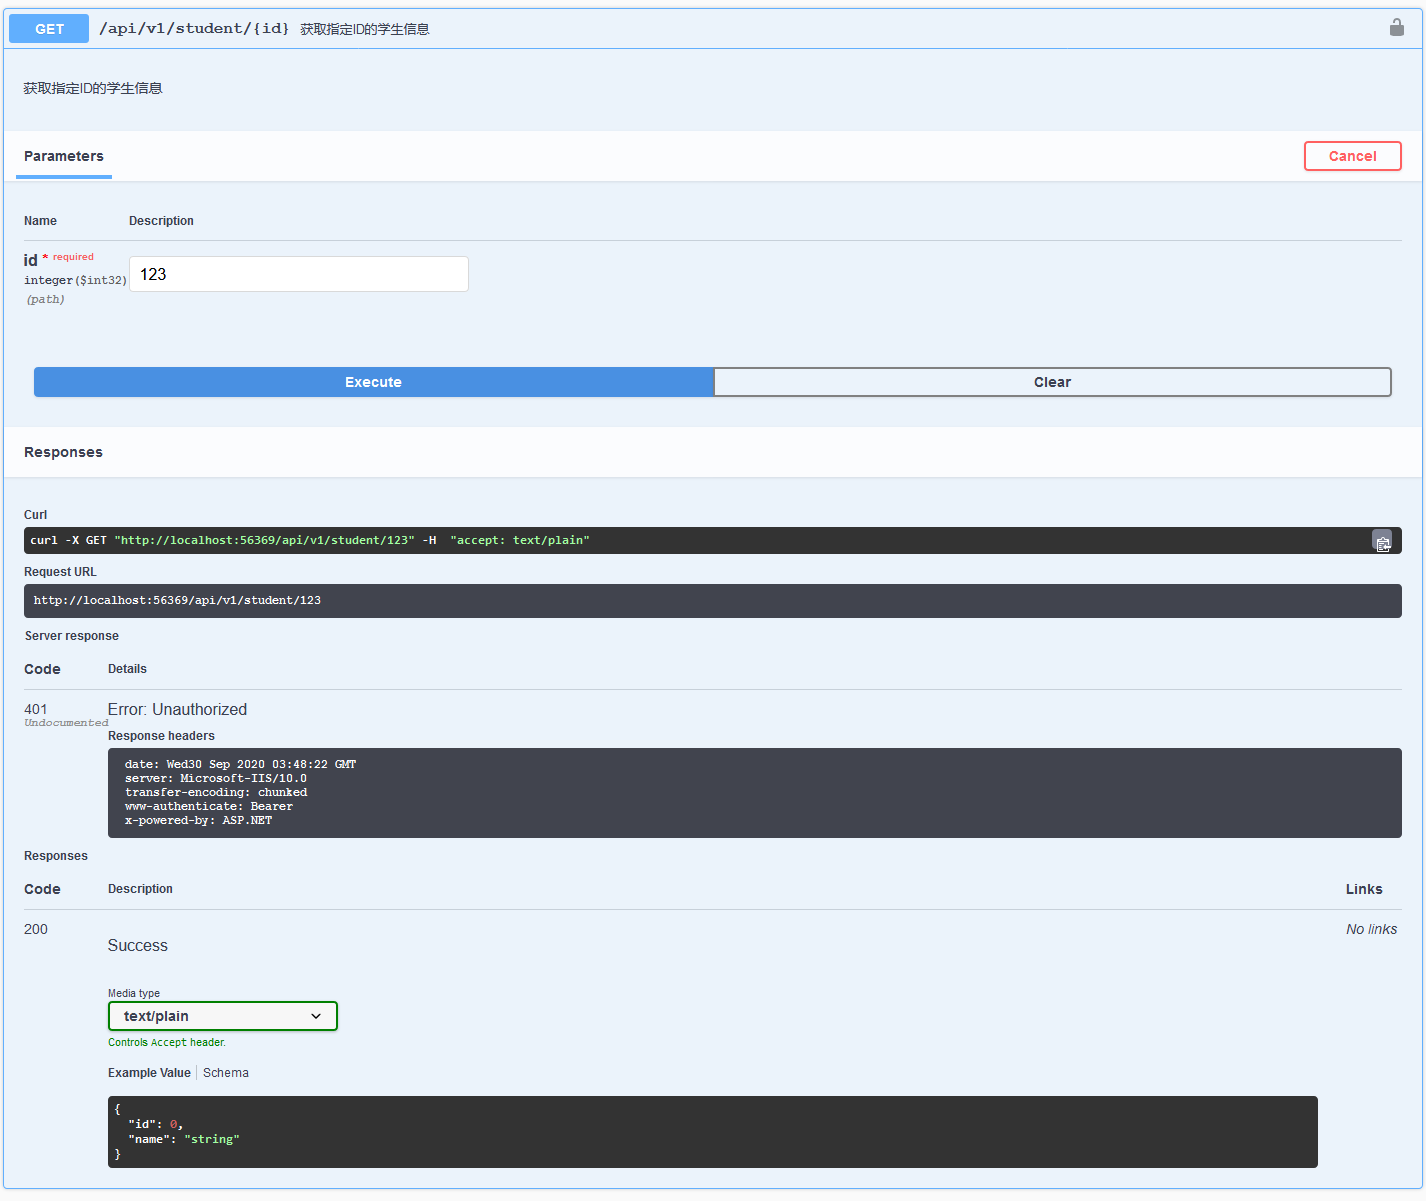Click the x-powered-by: ASP.NET line

[198, 820]
